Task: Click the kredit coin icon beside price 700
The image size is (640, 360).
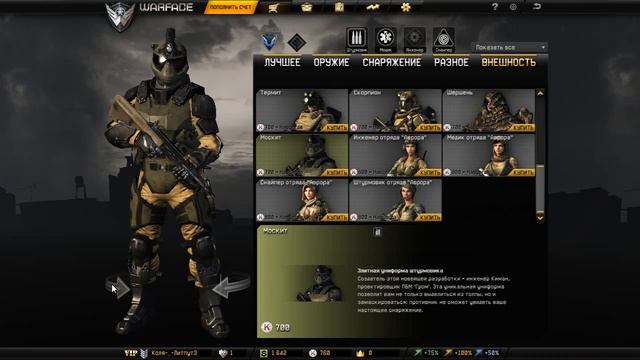Action: (x=267, y=327)
